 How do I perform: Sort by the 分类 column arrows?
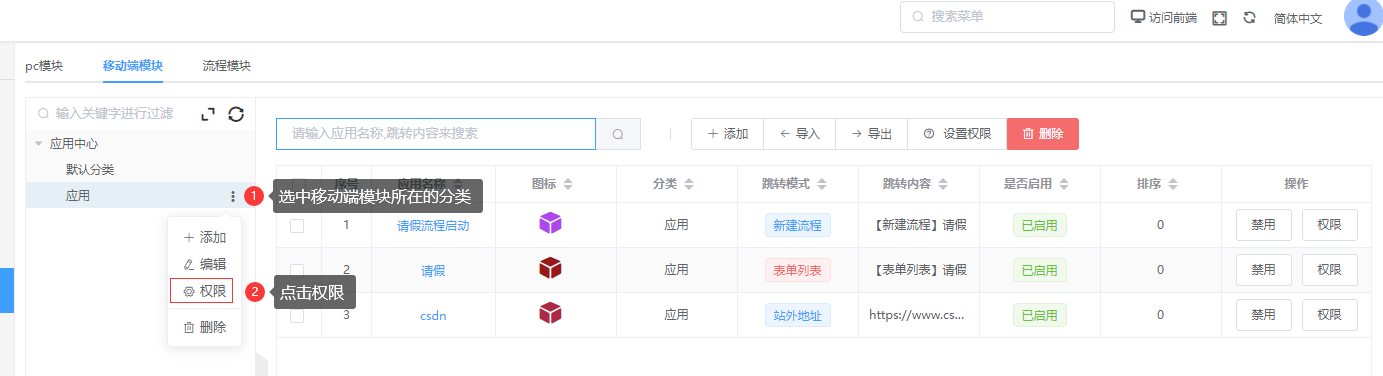click(689, 184)
